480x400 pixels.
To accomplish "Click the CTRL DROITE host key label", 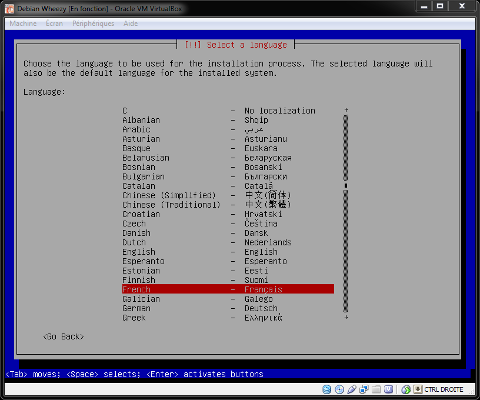I will coord(444,389).
